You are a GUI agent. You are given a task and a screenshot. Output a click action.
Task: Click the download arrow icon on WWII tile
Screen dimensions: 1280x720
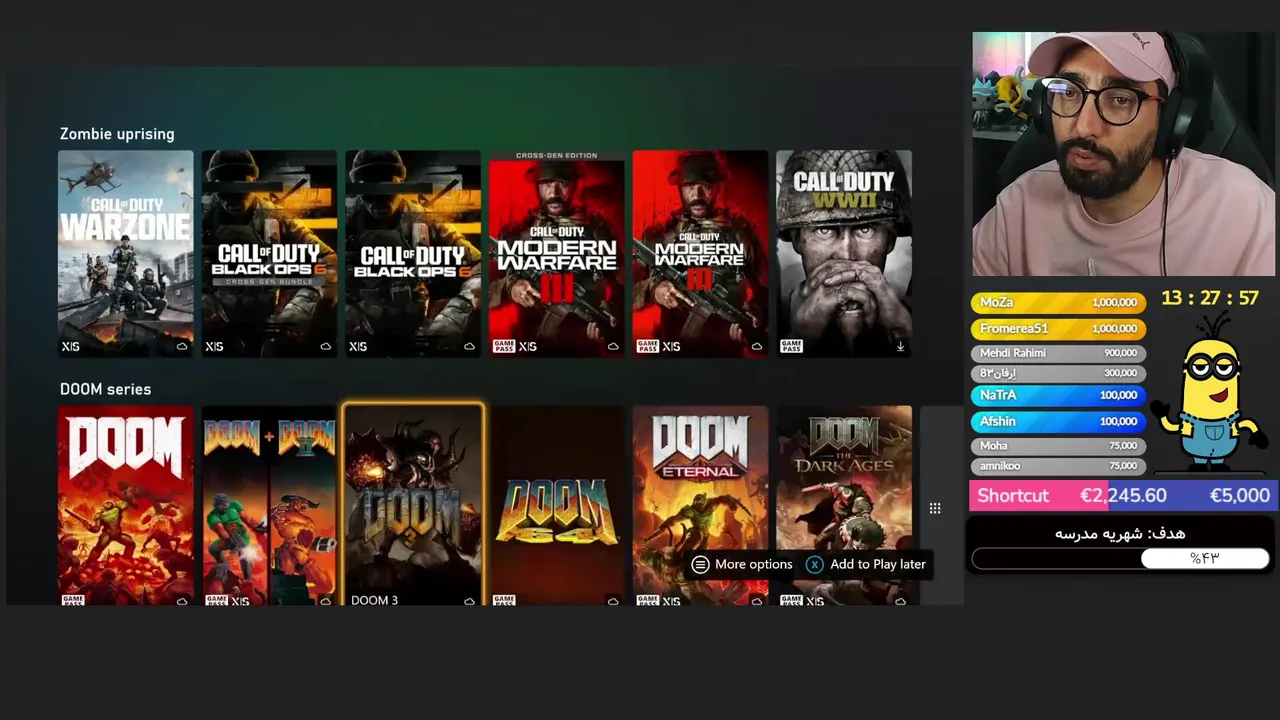tap(900, 347)
